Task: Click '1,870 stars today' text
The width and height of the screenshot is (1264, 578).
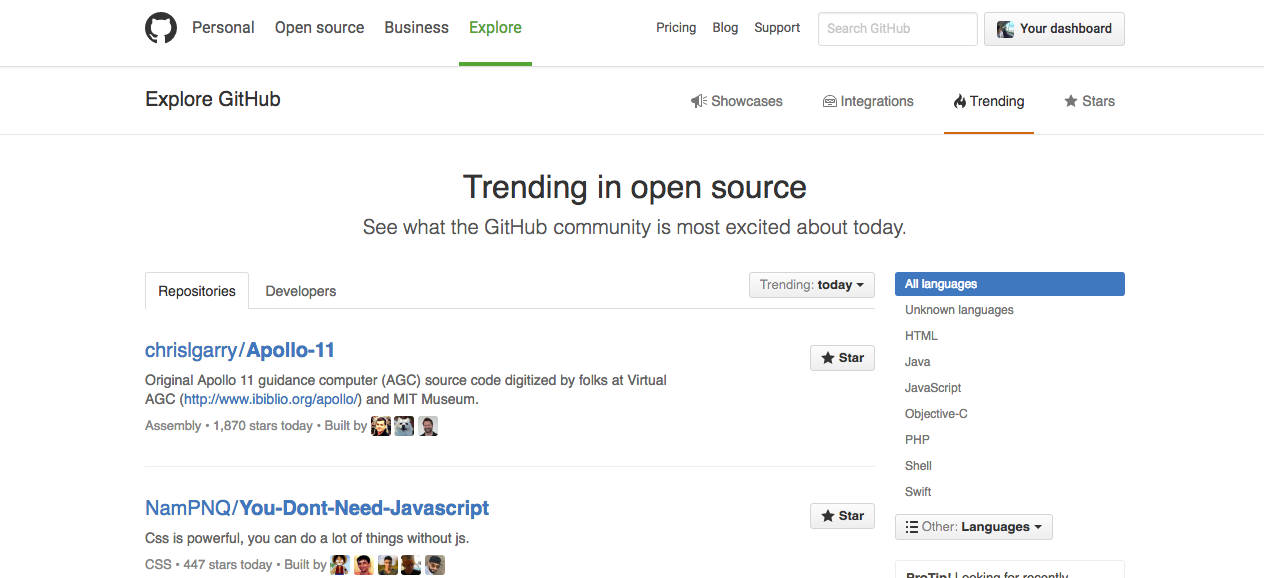Action: tap(263, 426)
